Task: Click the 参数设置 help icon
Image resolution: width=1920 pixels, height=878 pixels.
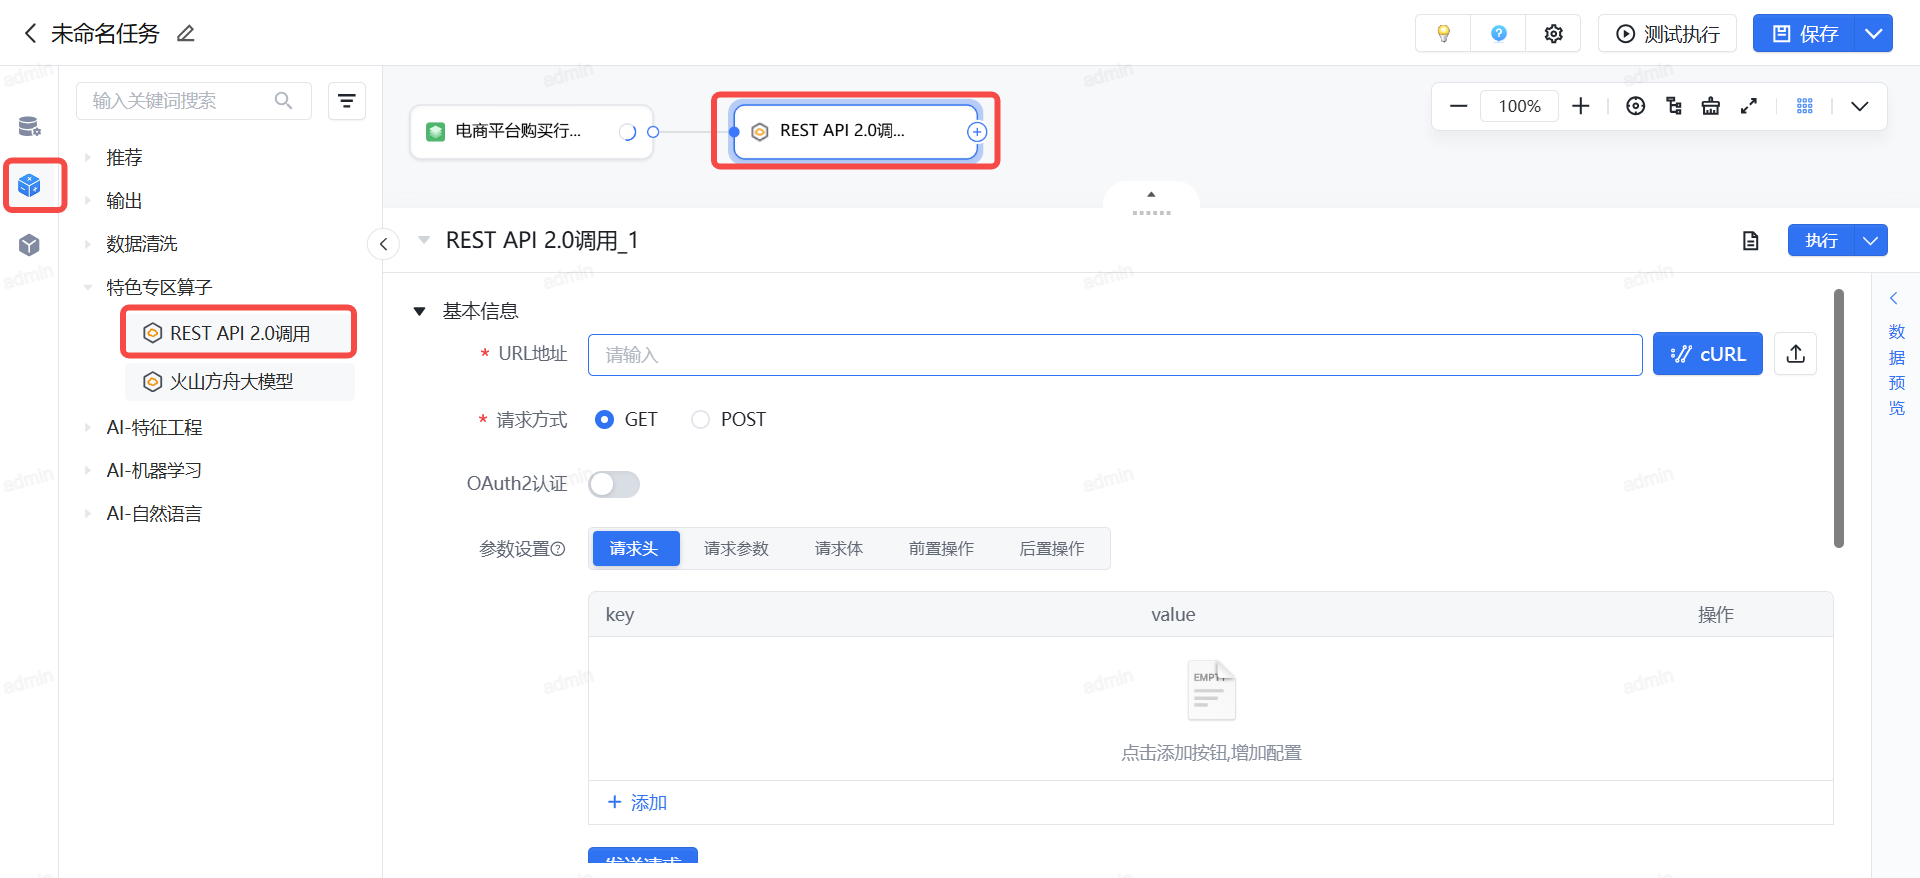Action: tap(558, 549)
